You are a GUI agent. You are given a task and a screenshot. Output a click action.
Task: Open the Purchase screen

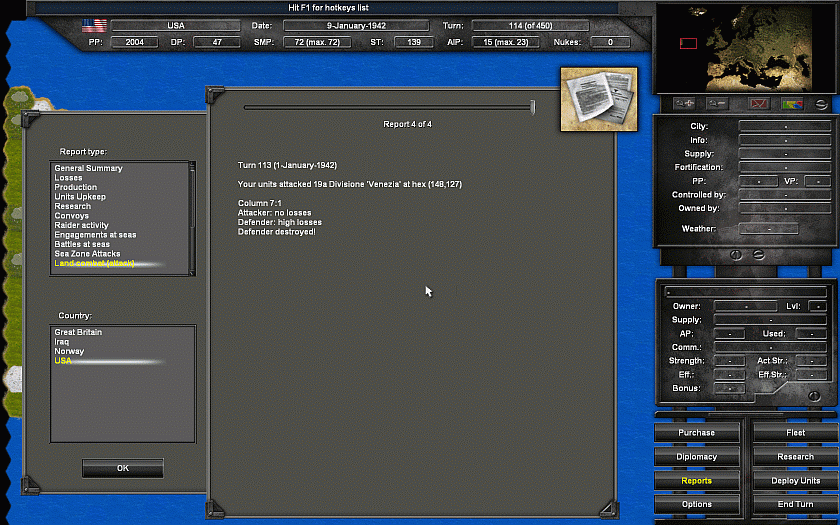tap(696, 433)
